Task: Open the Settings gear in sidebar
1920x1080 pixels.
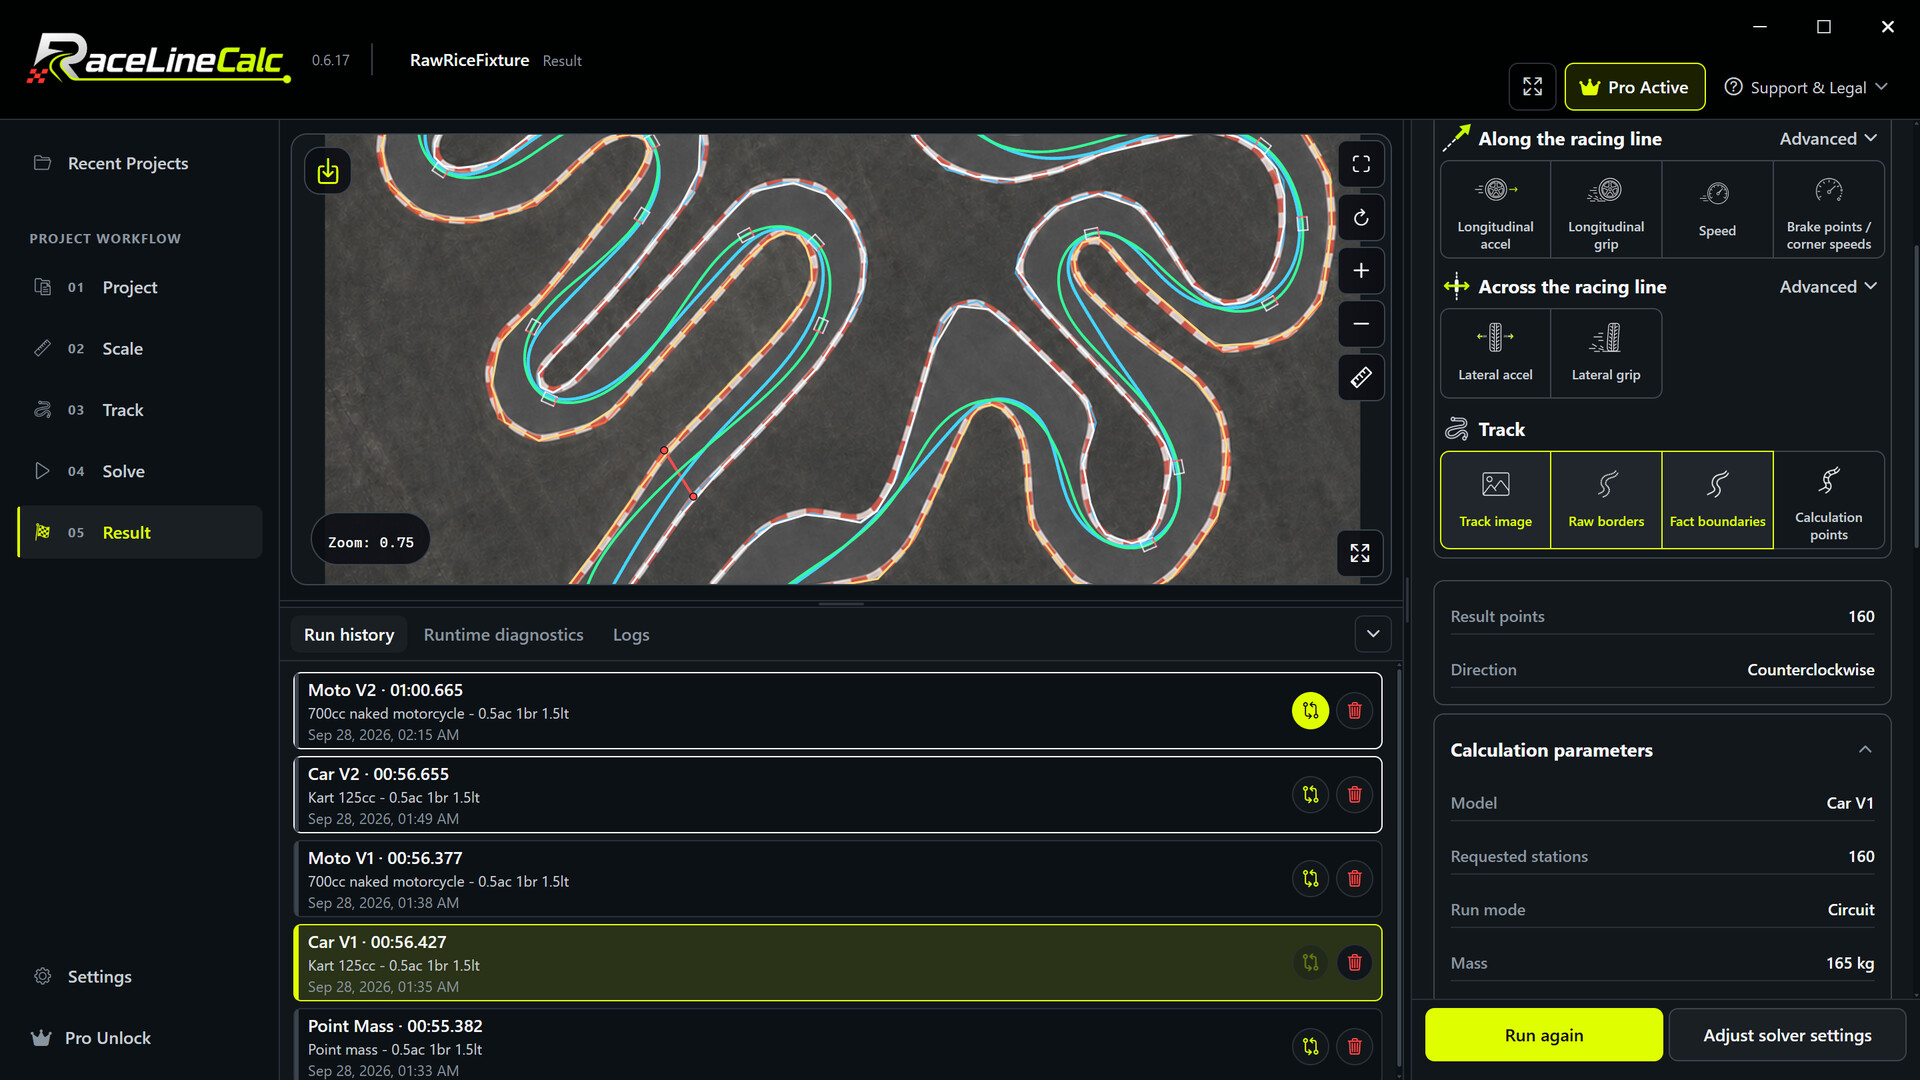Action: pyautogui.click(x=43, y=976)
